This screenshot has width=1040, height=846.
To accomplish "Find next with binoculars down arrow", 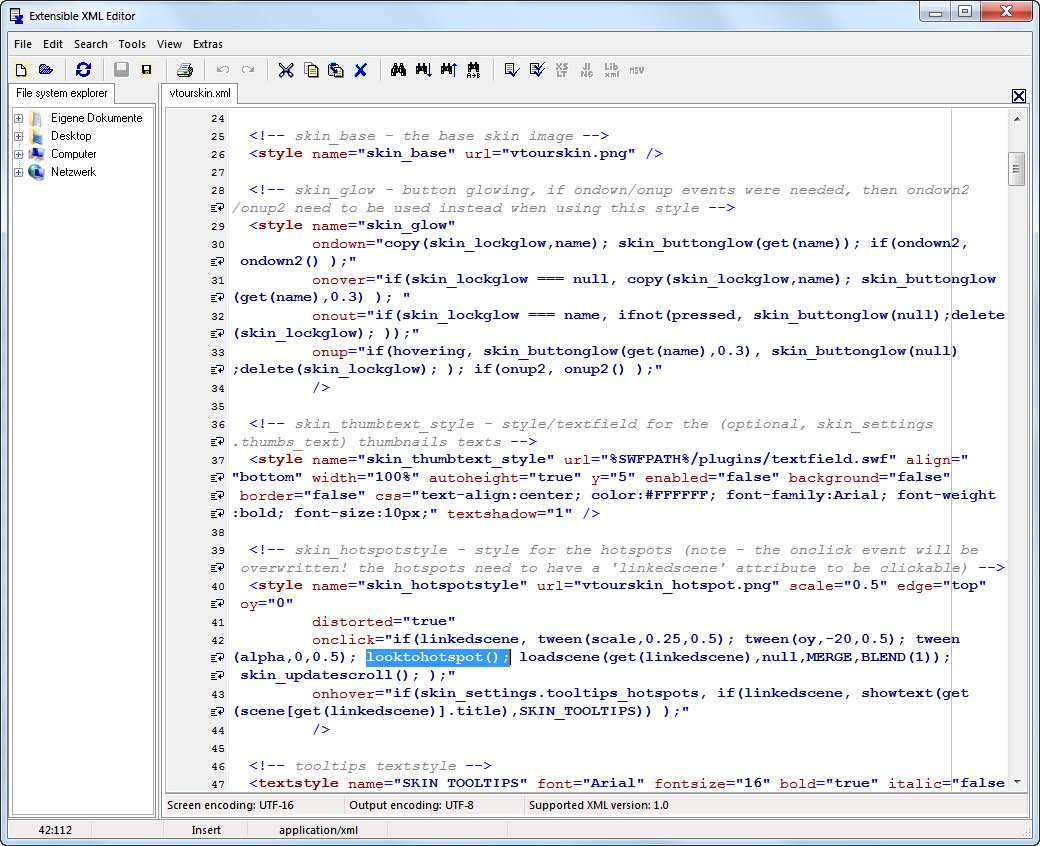I will click(x=423, y=70).
